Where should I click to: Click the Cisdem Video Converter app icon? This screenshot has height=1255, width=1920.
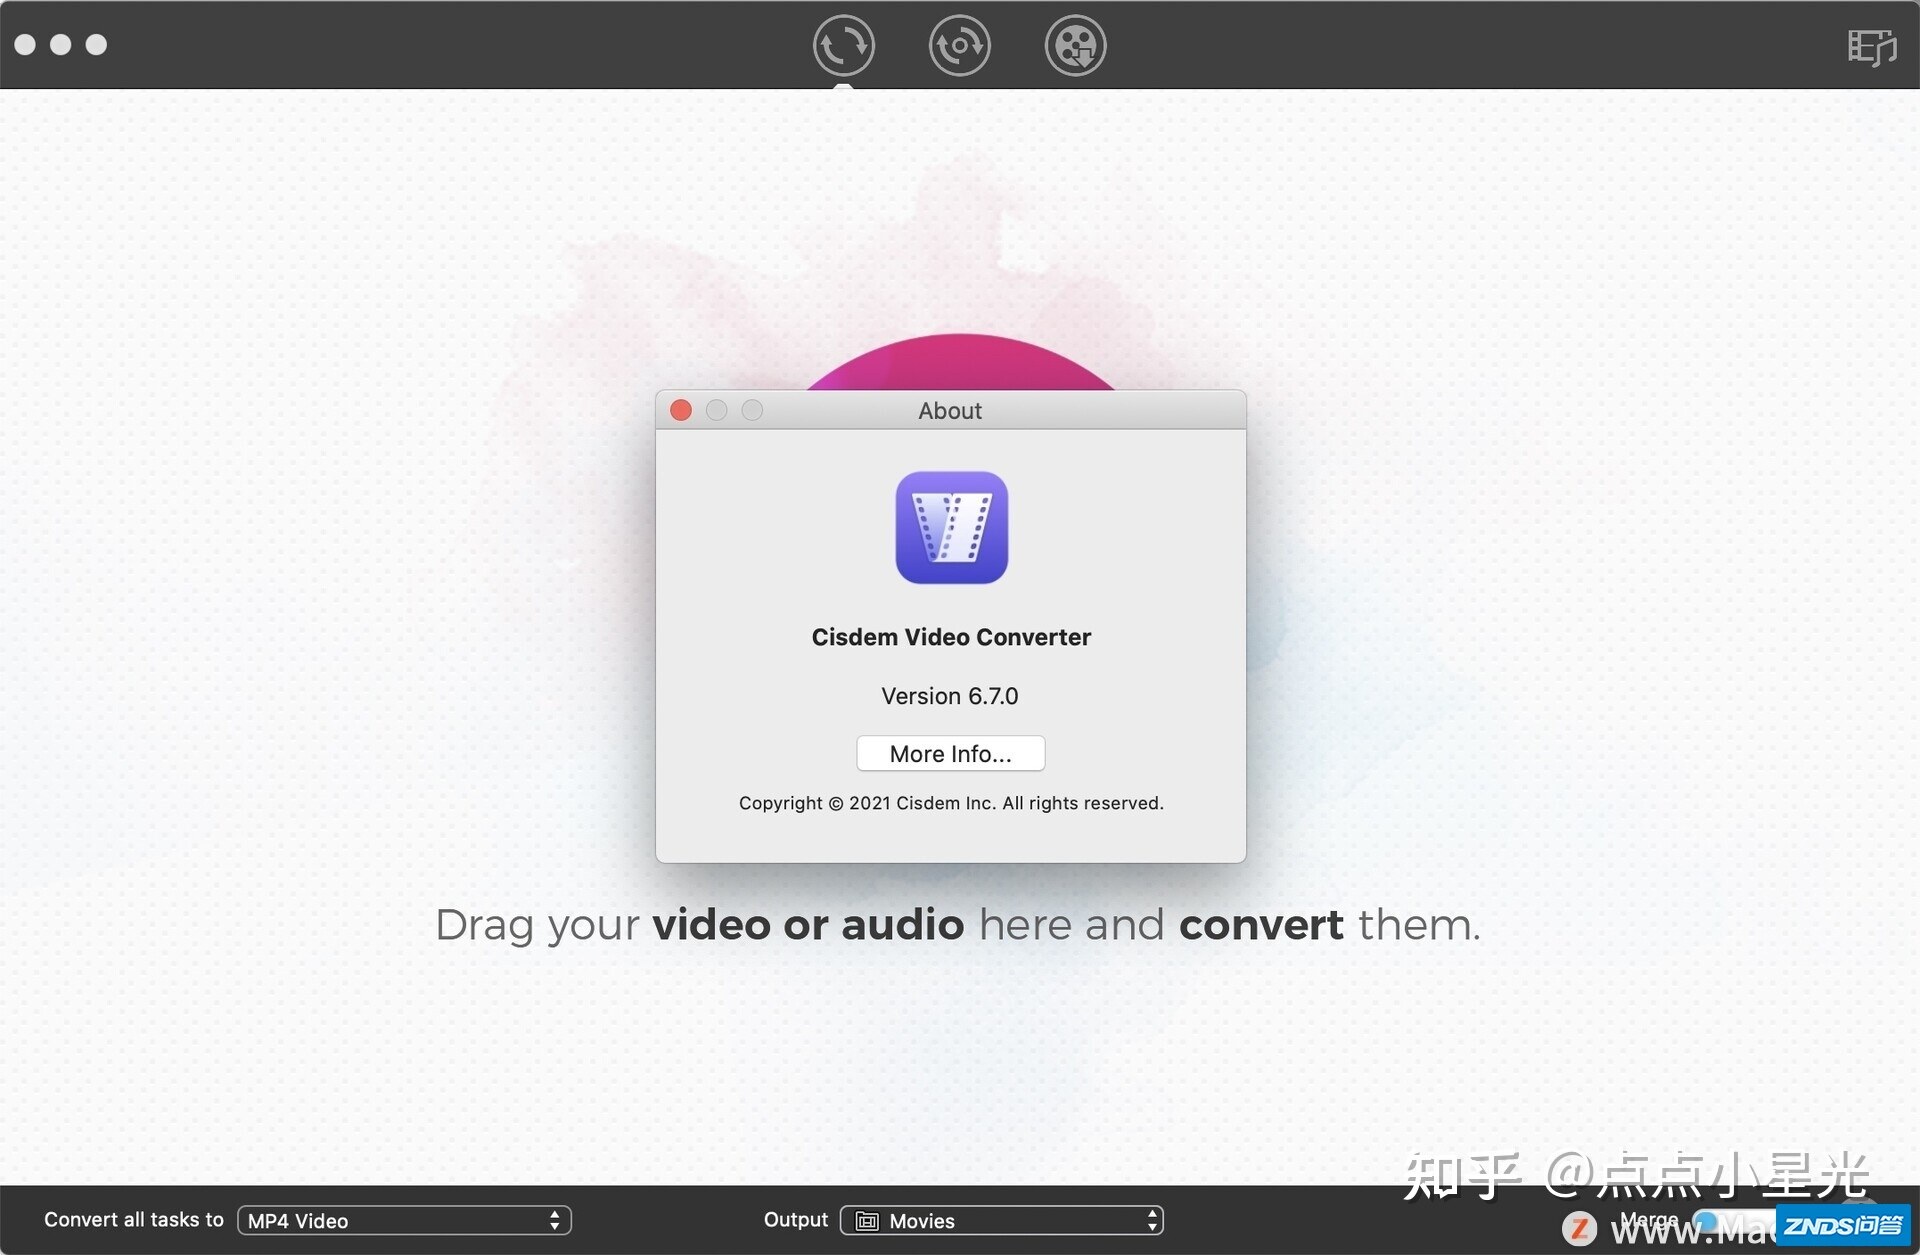(x=951, y=528)
